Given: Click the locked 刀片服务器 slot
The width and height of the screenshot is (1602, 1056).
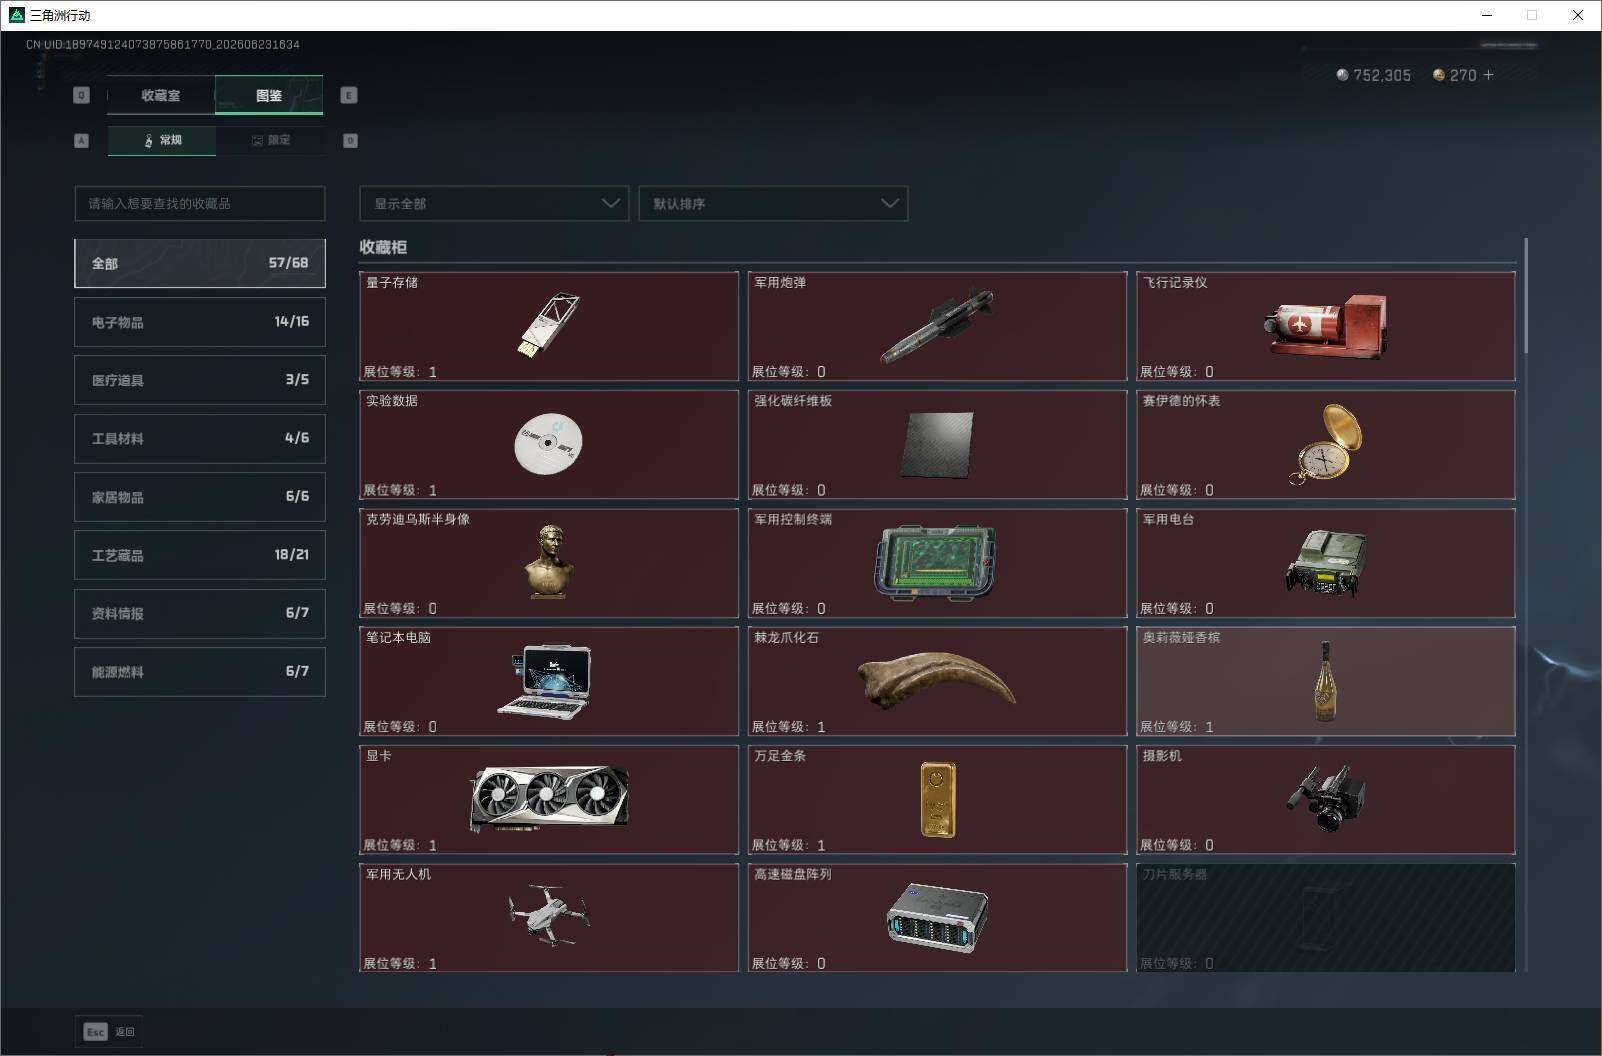Looking at the screenshot, I should pyautogui.click(x=1326, y=918).
